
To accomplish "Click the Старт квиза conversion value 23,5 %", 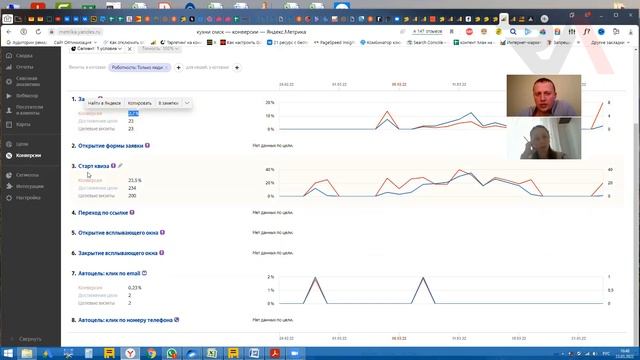I will click(135, 180).
